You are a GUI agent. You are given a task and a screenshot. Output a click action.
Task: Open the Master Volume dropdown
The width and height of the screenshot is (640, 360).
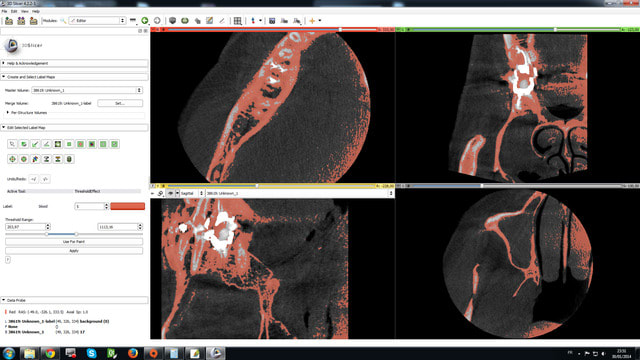[x=87, y=90]
